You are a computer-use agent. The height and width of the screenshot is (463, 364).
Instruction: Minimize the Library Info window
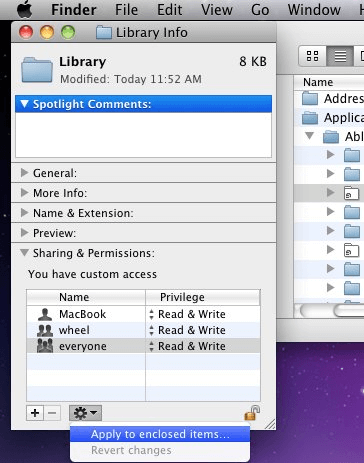pyautogui.click(x=47, y=32)
